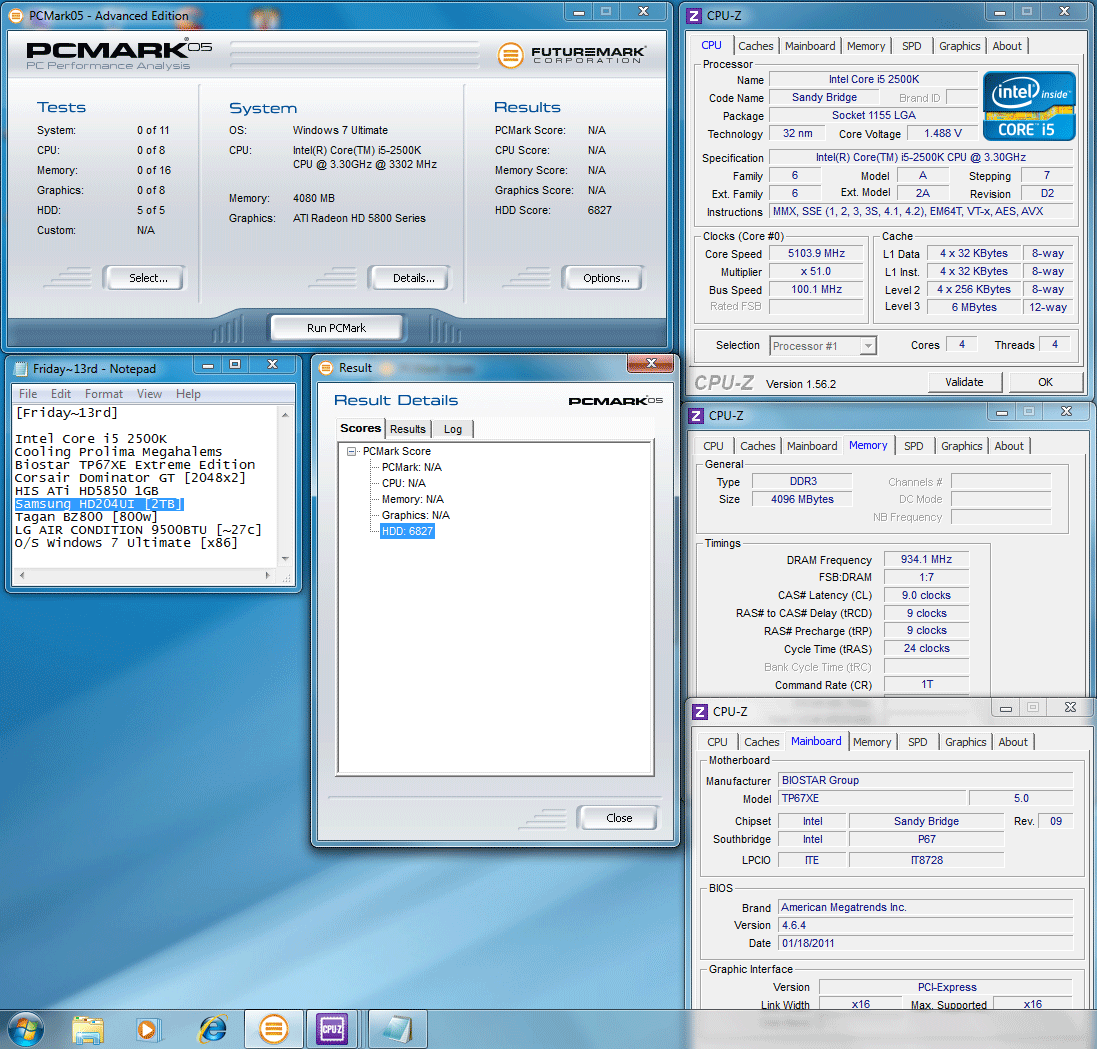Click Notepad horizontal scrollbar
The height and width of the screenshot is (1049, 1097).
pos(144,577)
